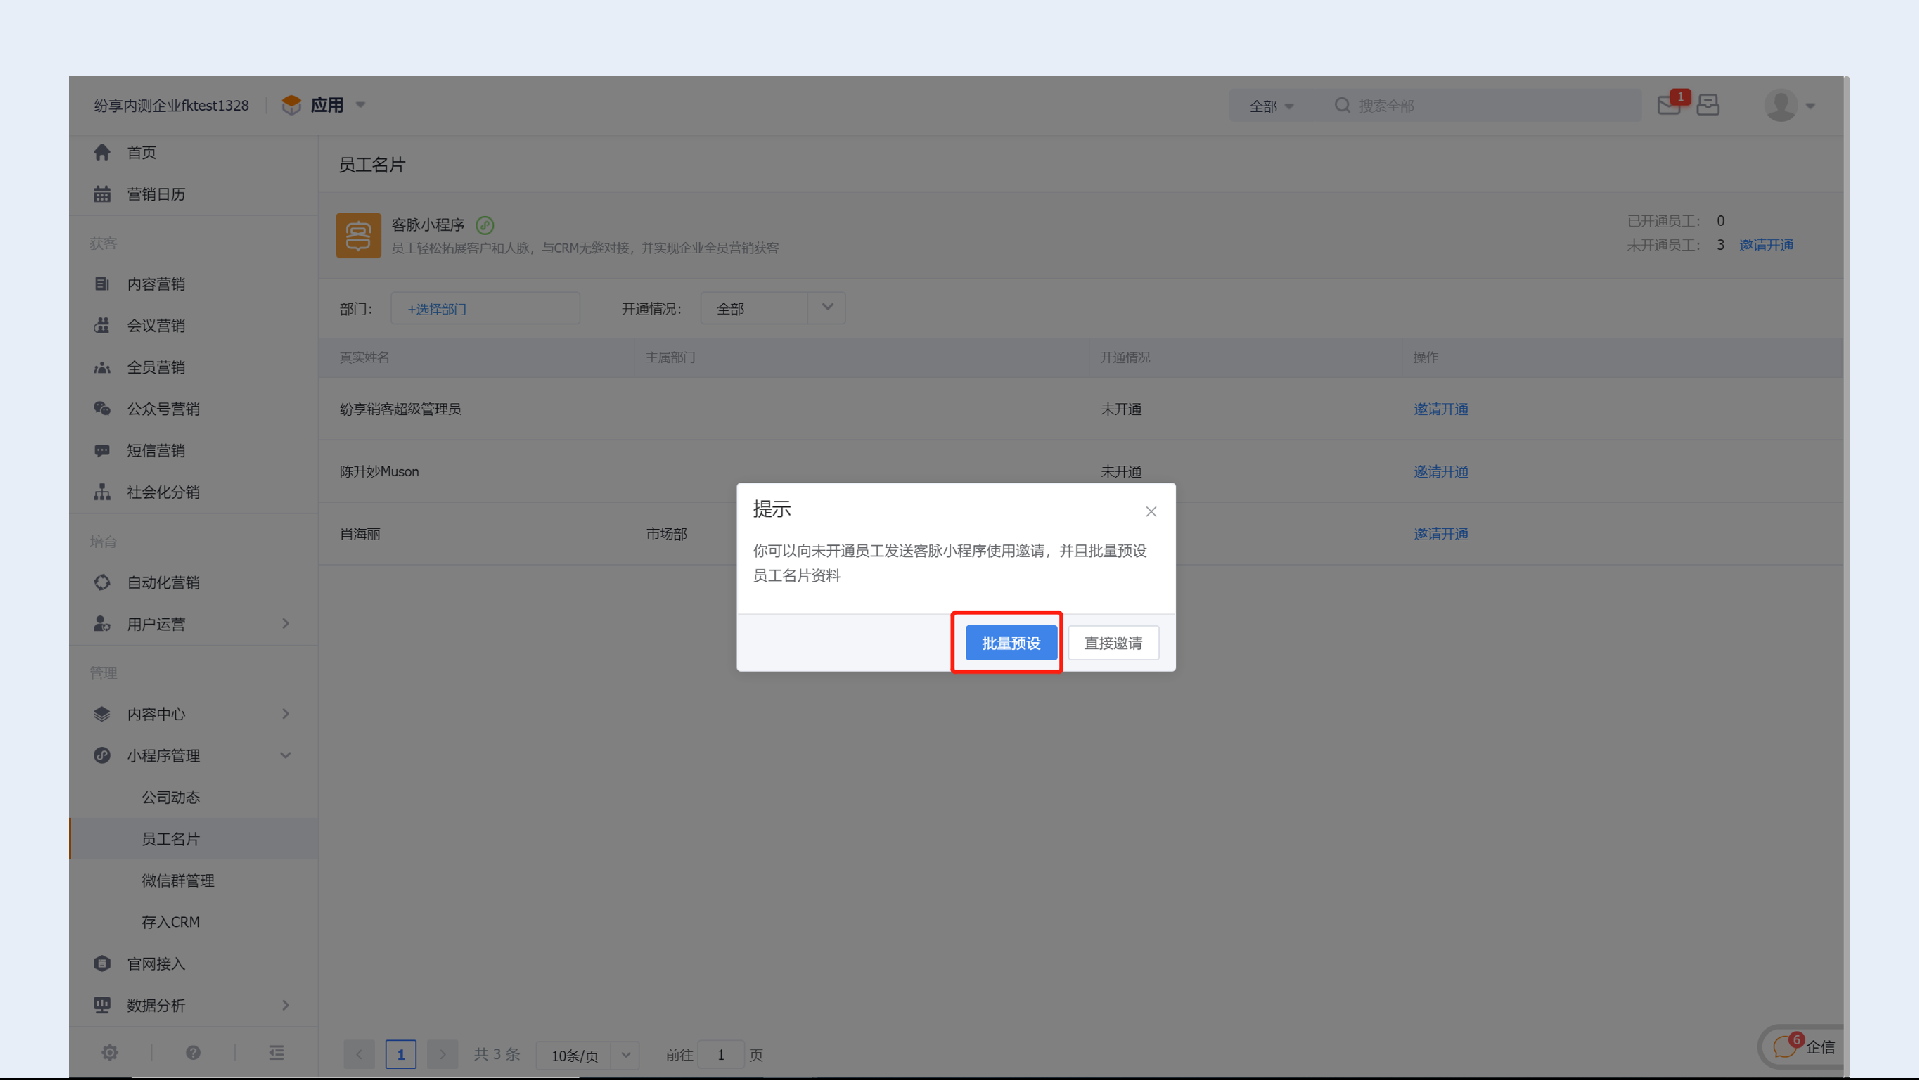
Task: Expand the 应用 dropdown arrow
Action: 361,105
